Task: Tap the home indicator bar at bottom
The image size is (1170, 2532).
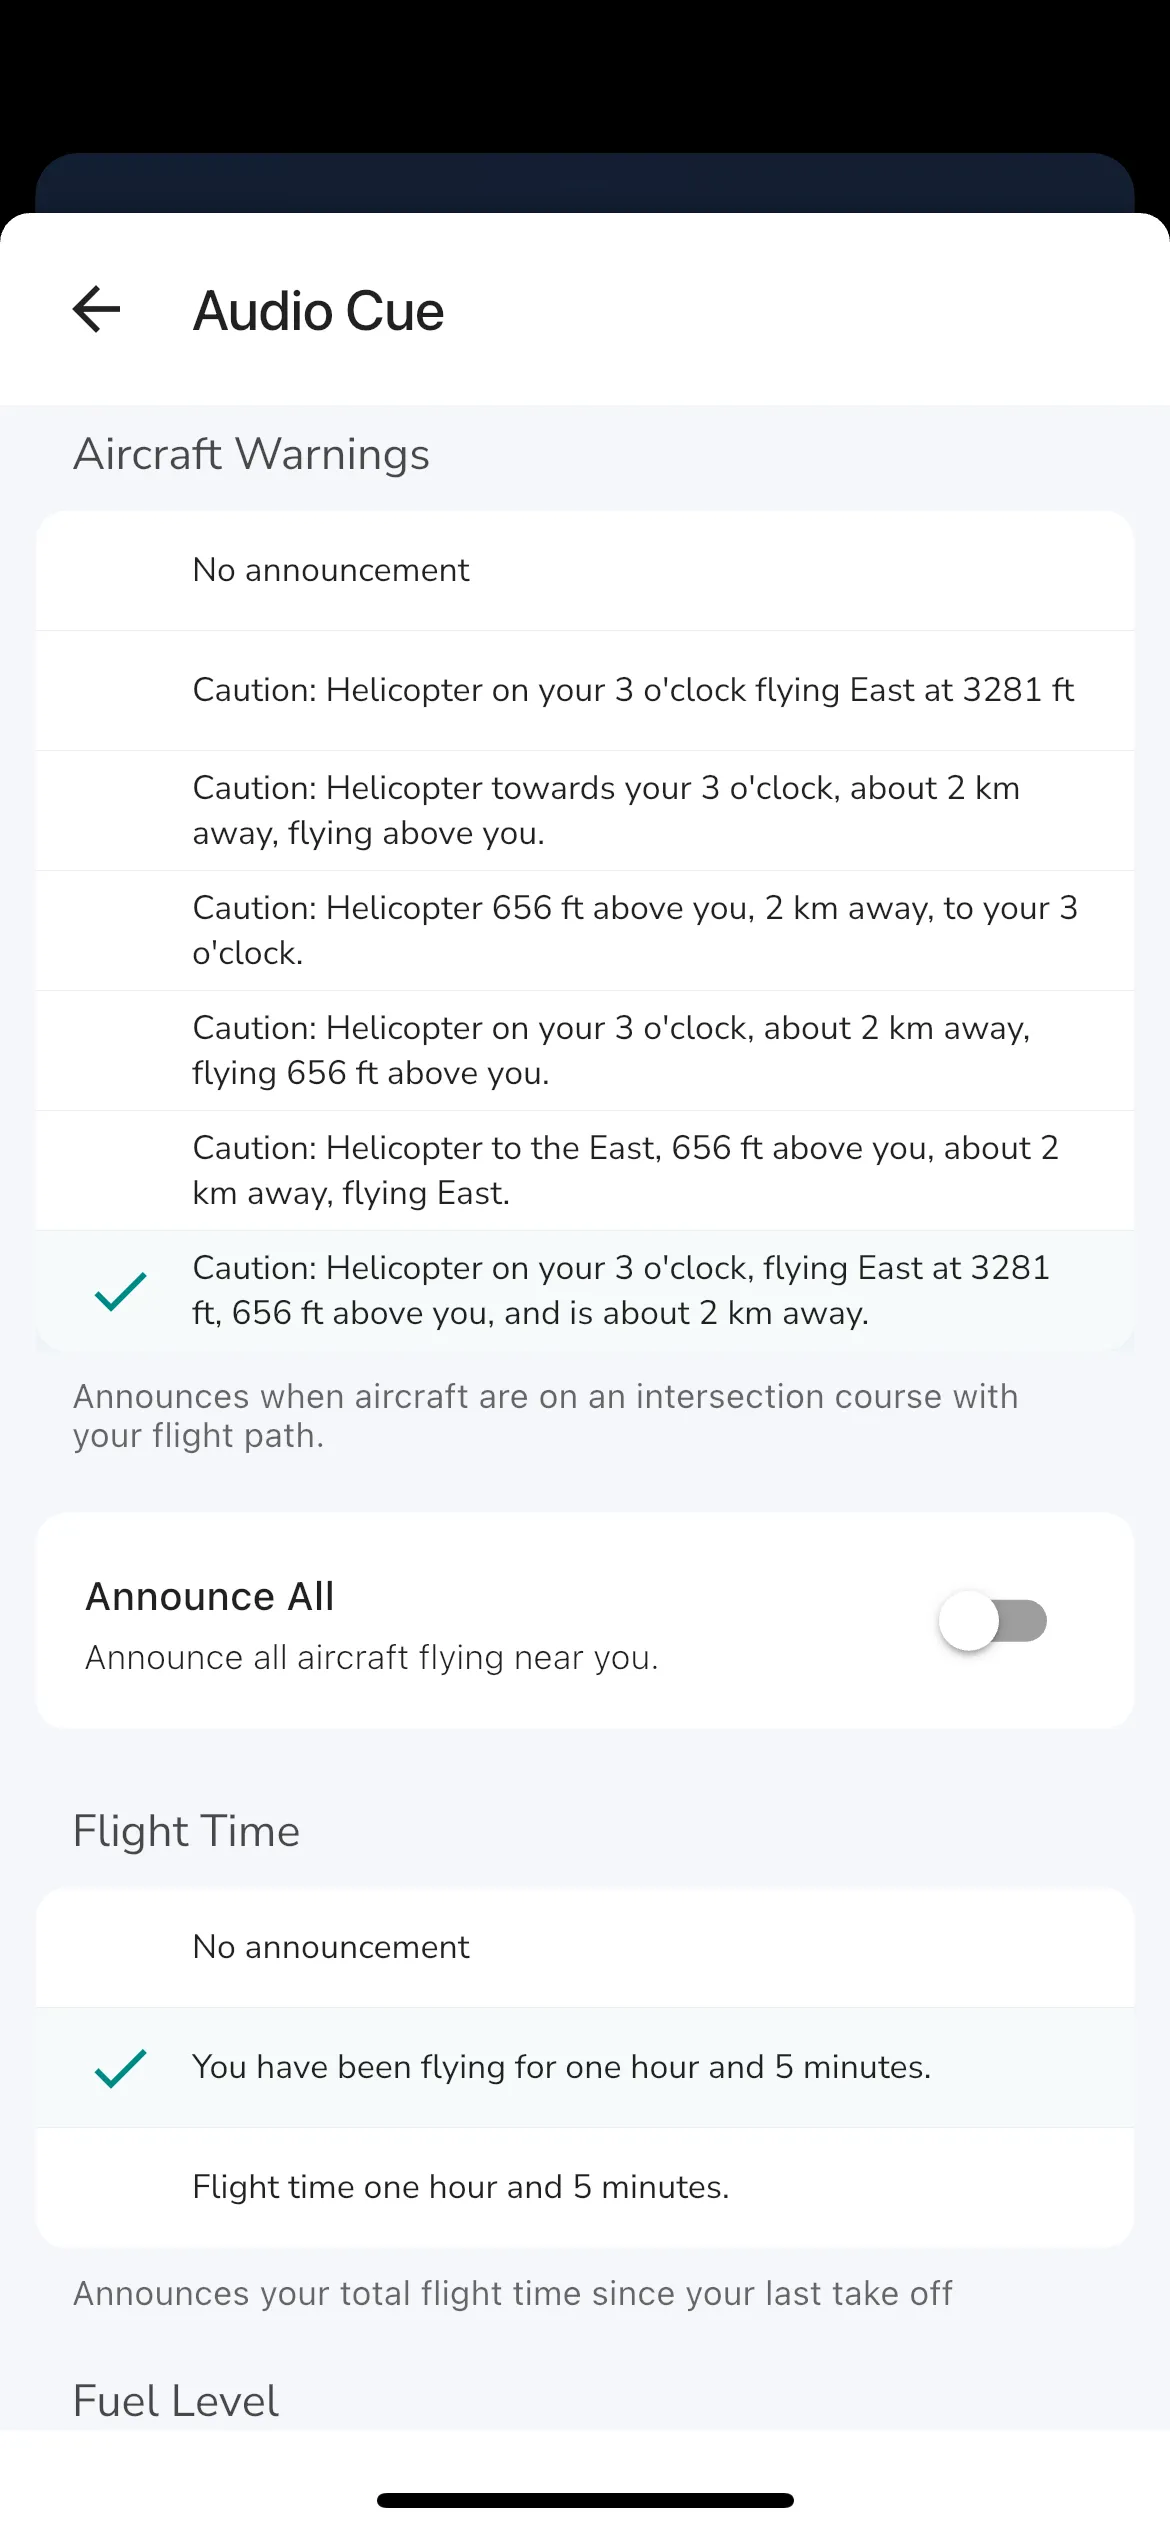Action: click(585, 2501)
